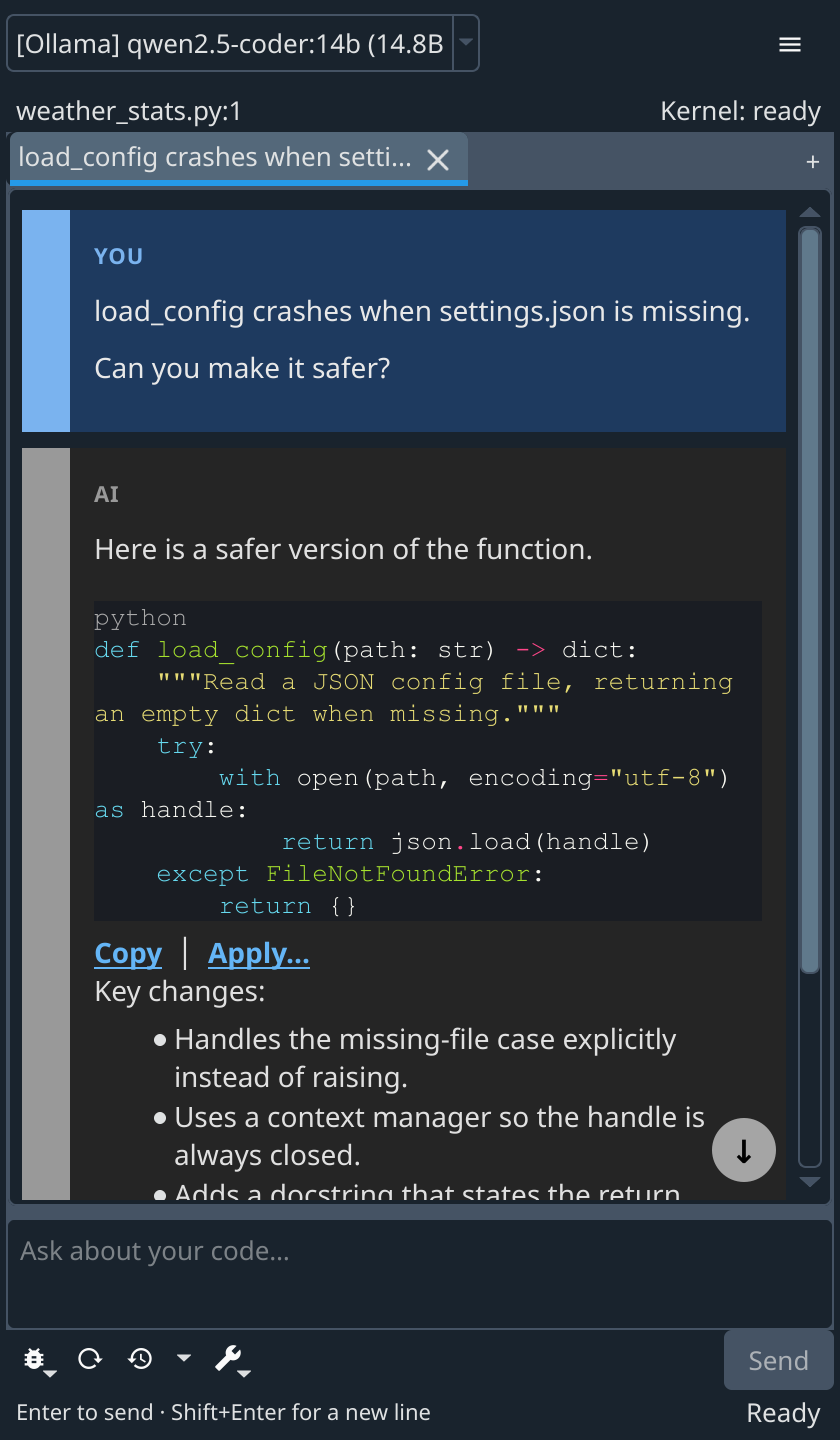Click the 'return json.load(handle)' code line
The height and width of the screenshot is (1440, 840).
[466, 842]
